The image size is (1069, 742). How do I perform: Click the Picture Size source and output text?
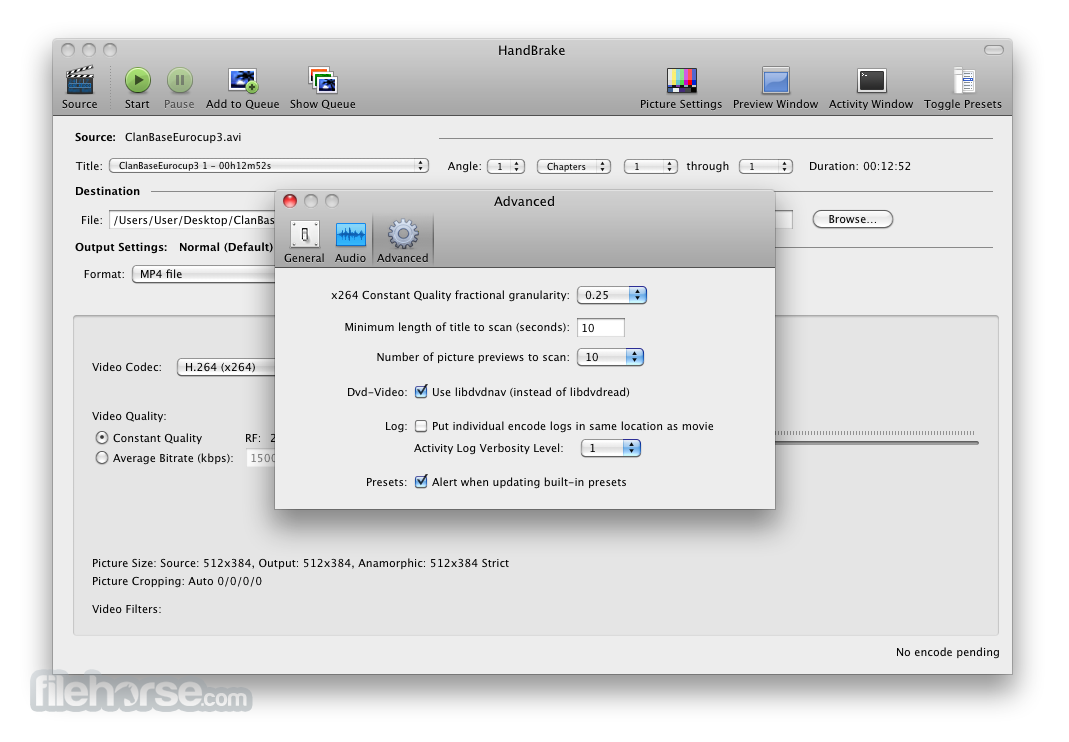[x=301, y=563]
